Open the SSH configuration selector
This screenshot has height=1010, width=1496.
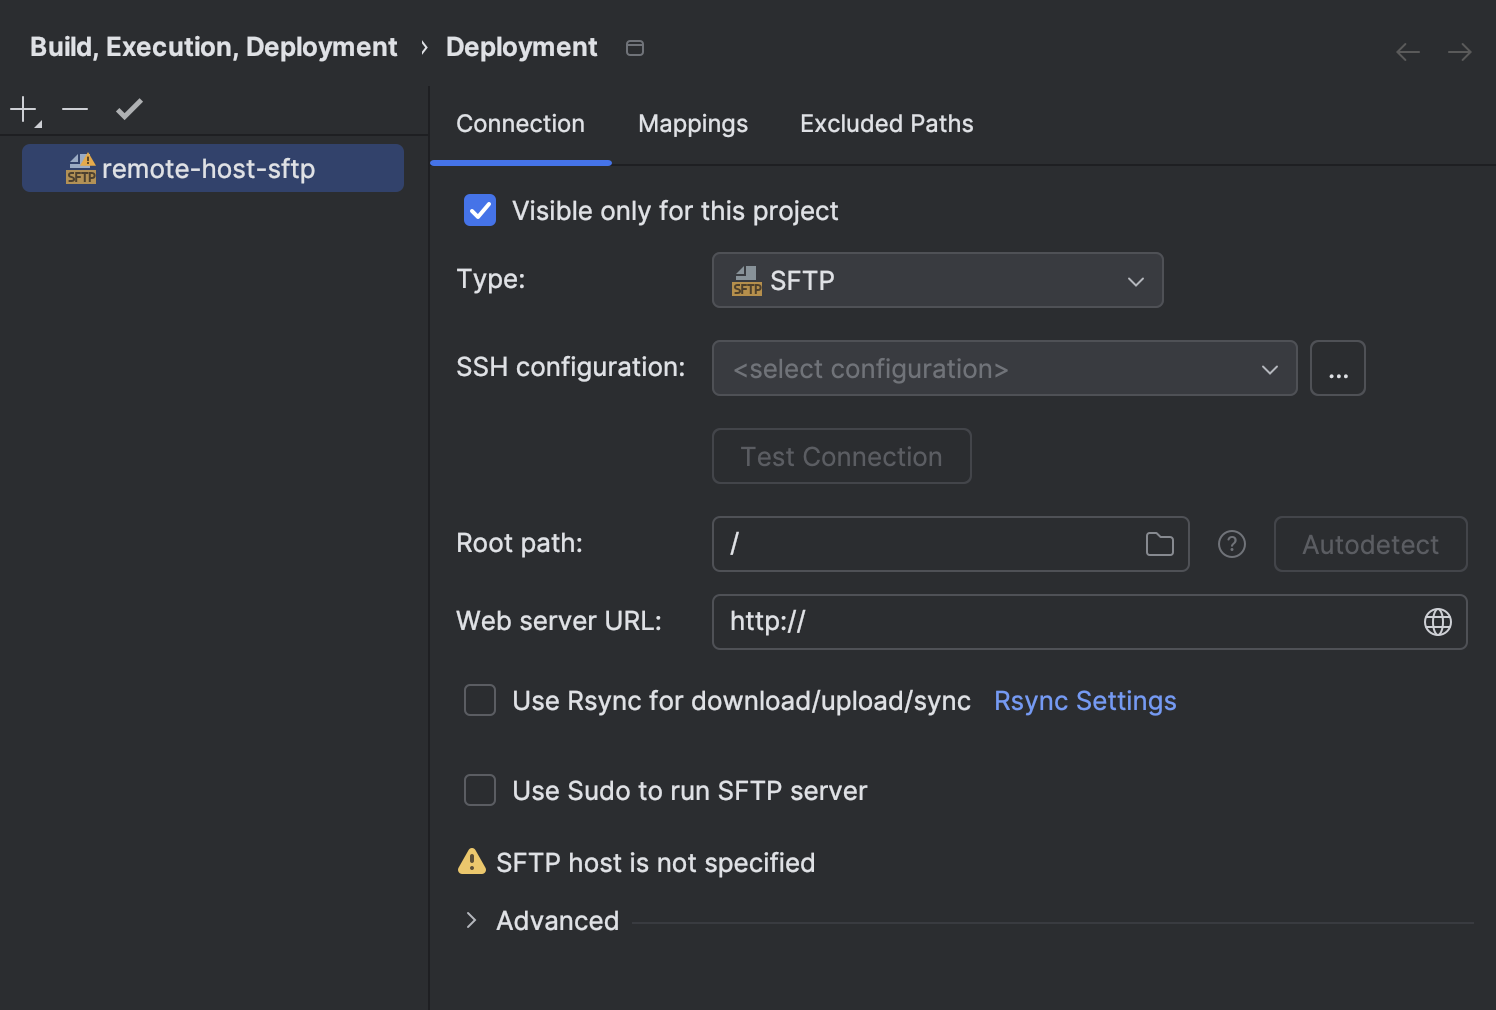1004,368
